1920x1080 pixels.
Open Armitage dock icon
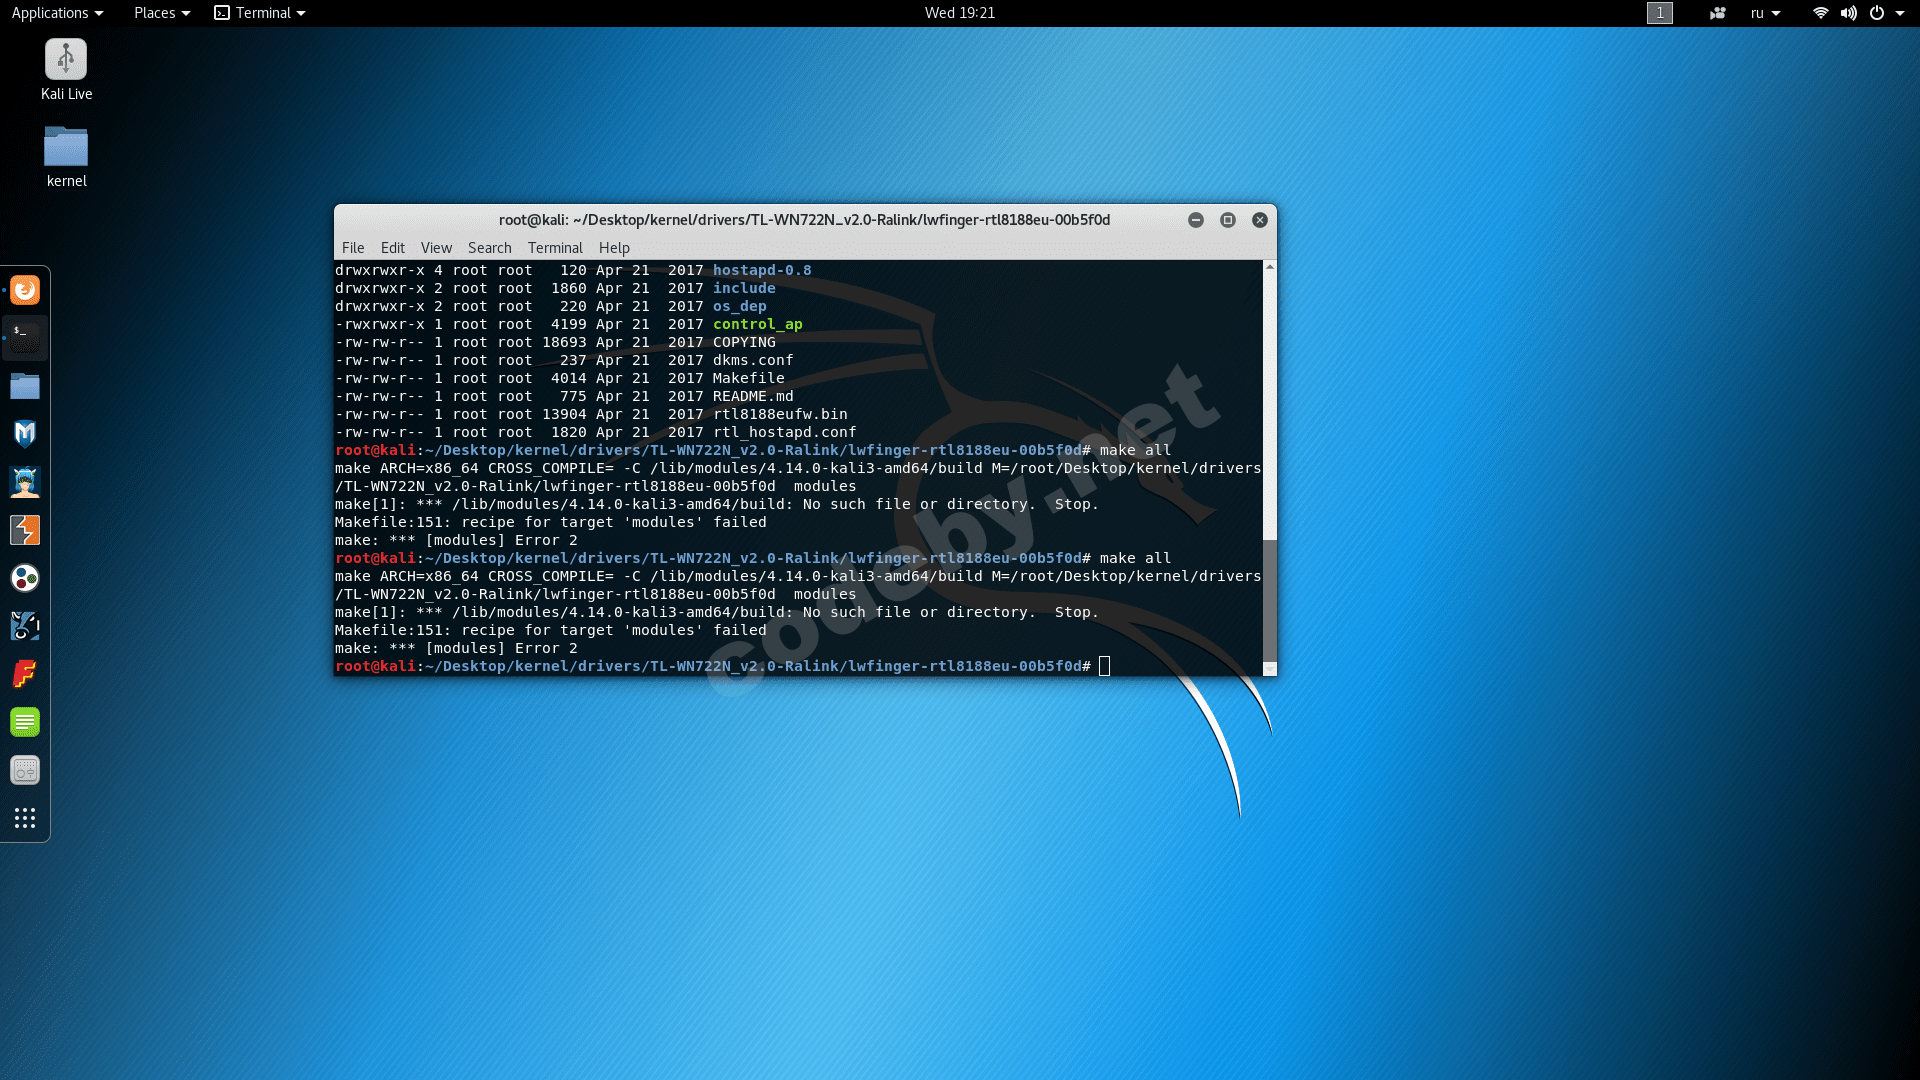click(25, 482)
